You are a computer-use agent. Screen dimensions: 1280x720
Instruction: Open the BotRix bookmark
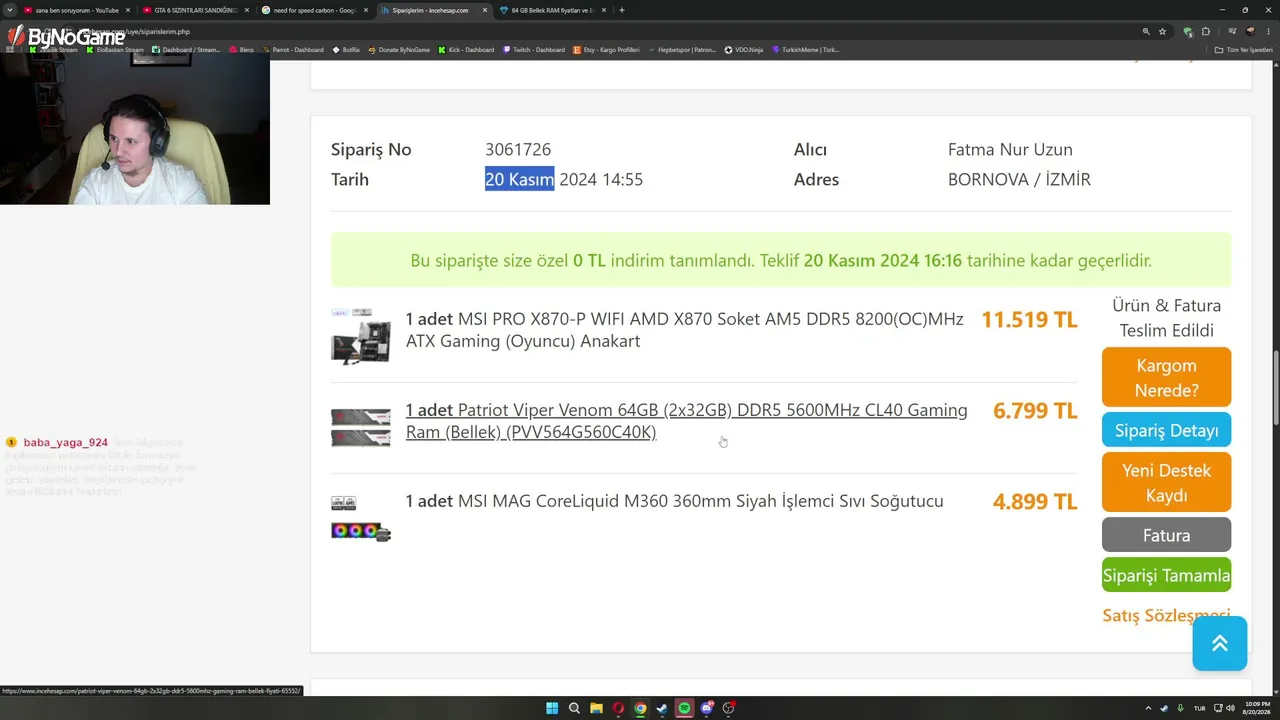point(346,50)
